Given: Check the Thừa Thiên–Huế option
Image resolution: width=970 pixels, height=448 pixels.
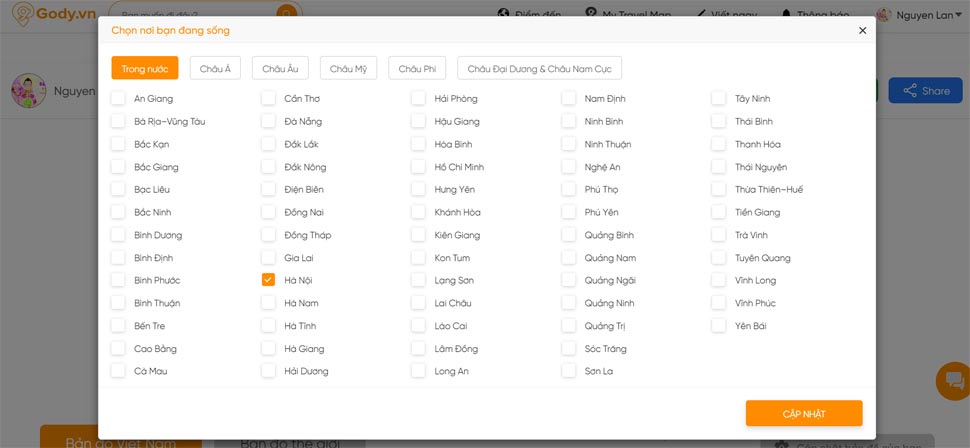Looking at the screenshot, I should (x=718, y=189).
